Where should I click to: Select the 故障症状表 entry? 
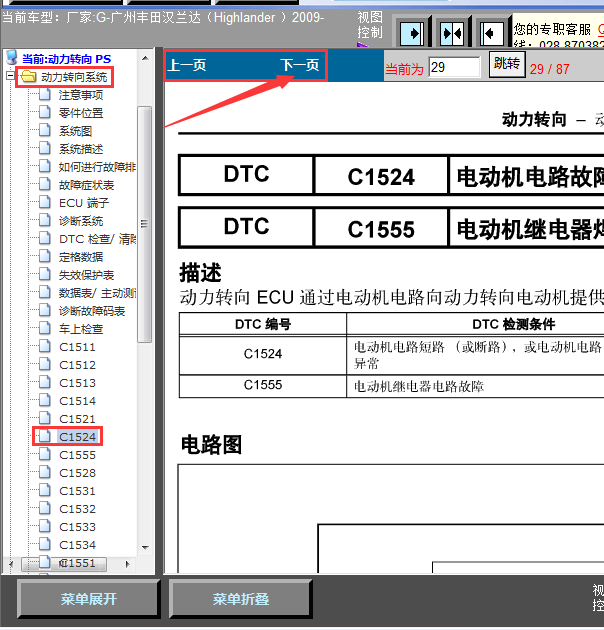tap(86, 185)
